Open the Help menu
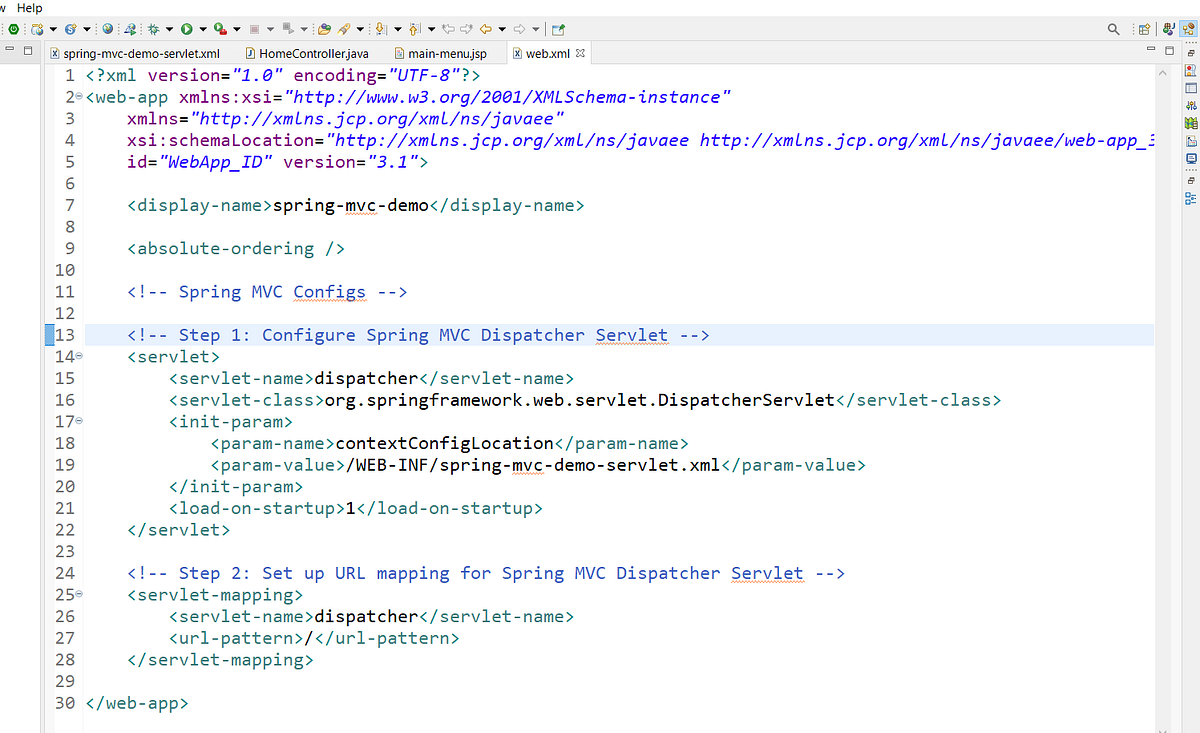The width and height of the screenshot is (1200, 733). tap(28, 7)
